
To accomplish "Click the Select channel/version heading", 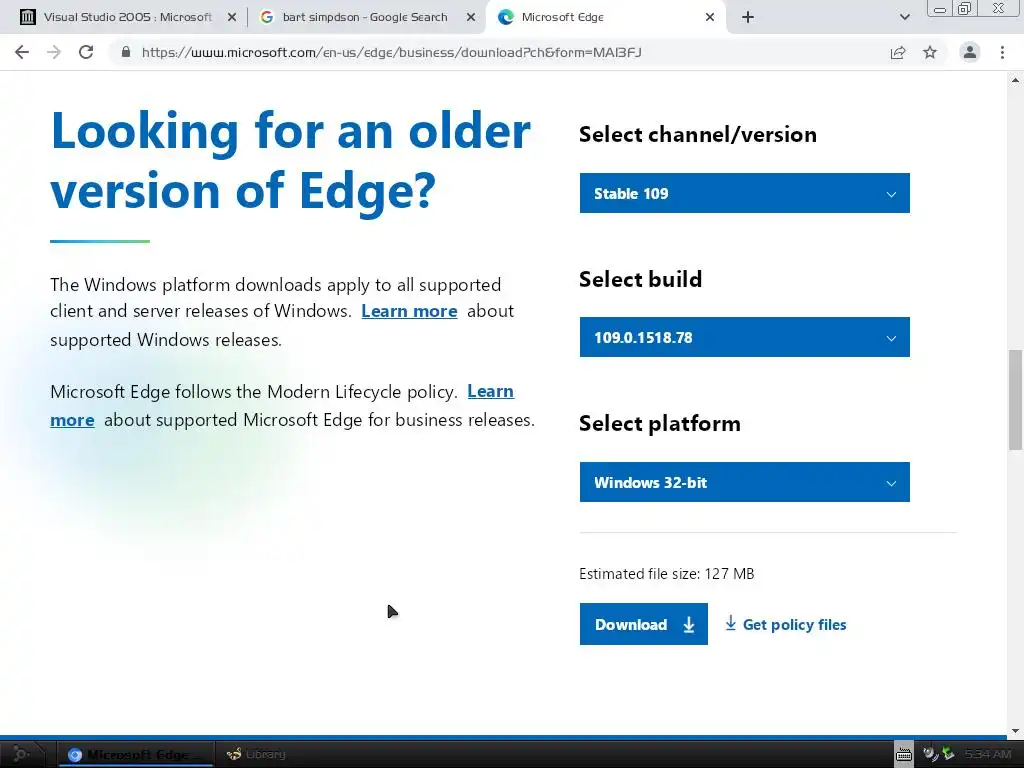I will tap(698, 134).
